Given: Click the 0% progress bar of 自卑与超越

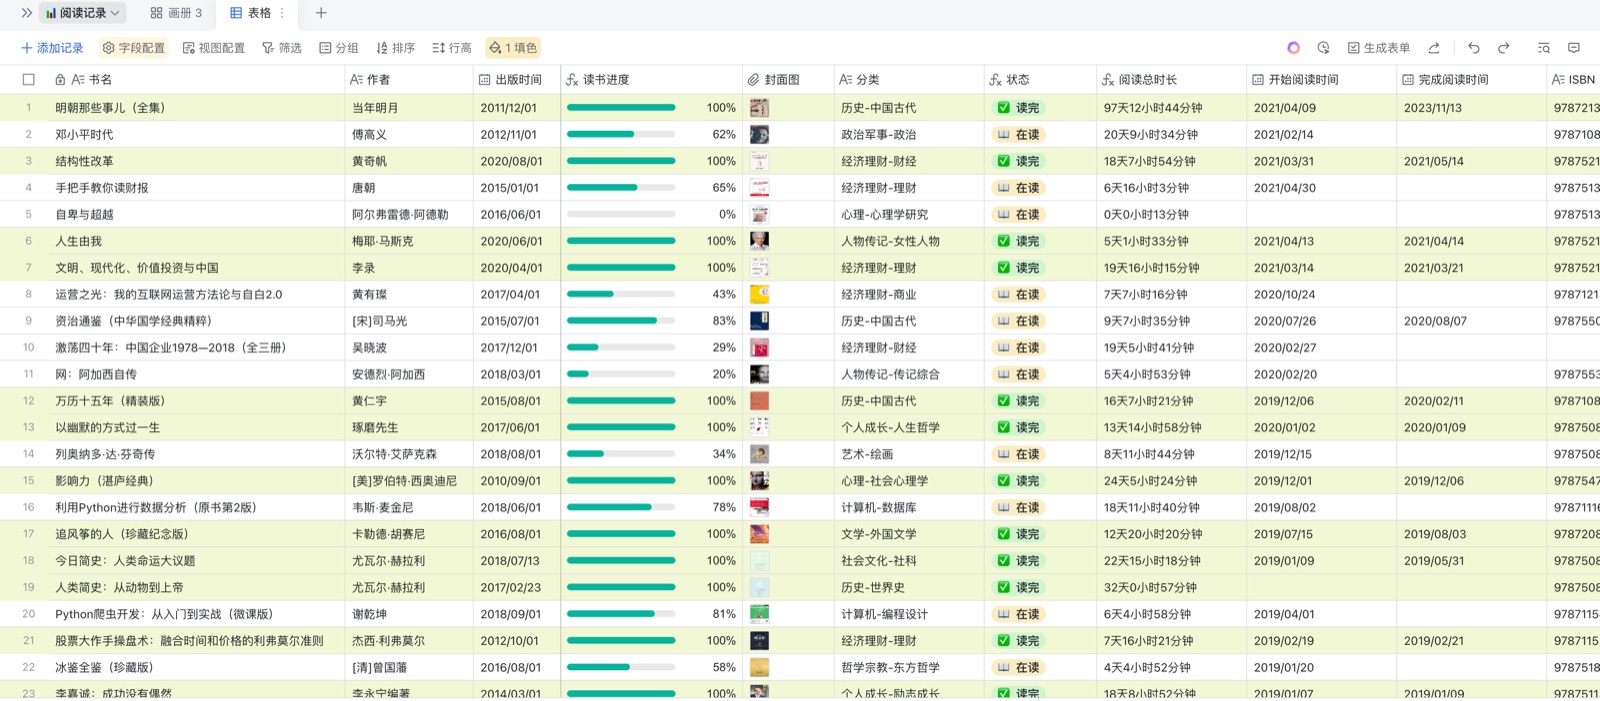Looking at the screenshot, I should point(621,214).
